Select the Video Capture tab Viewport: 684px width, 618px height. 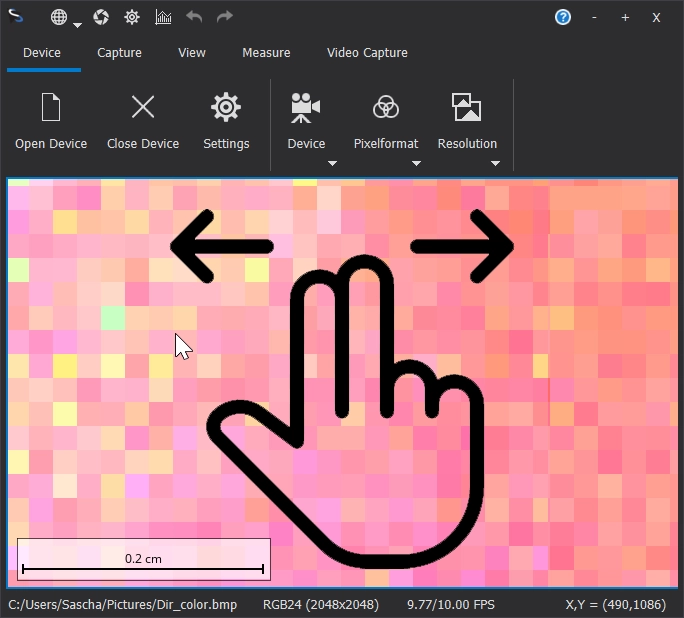tap(367, 52)
